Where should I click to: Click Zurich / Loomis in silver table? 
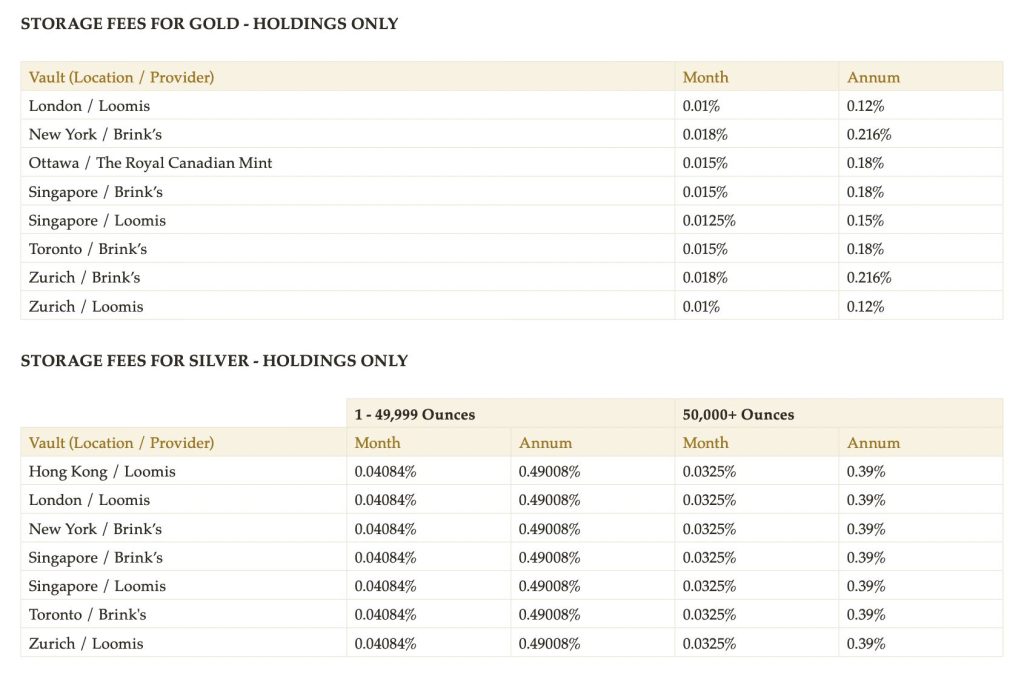coord(86,644)
